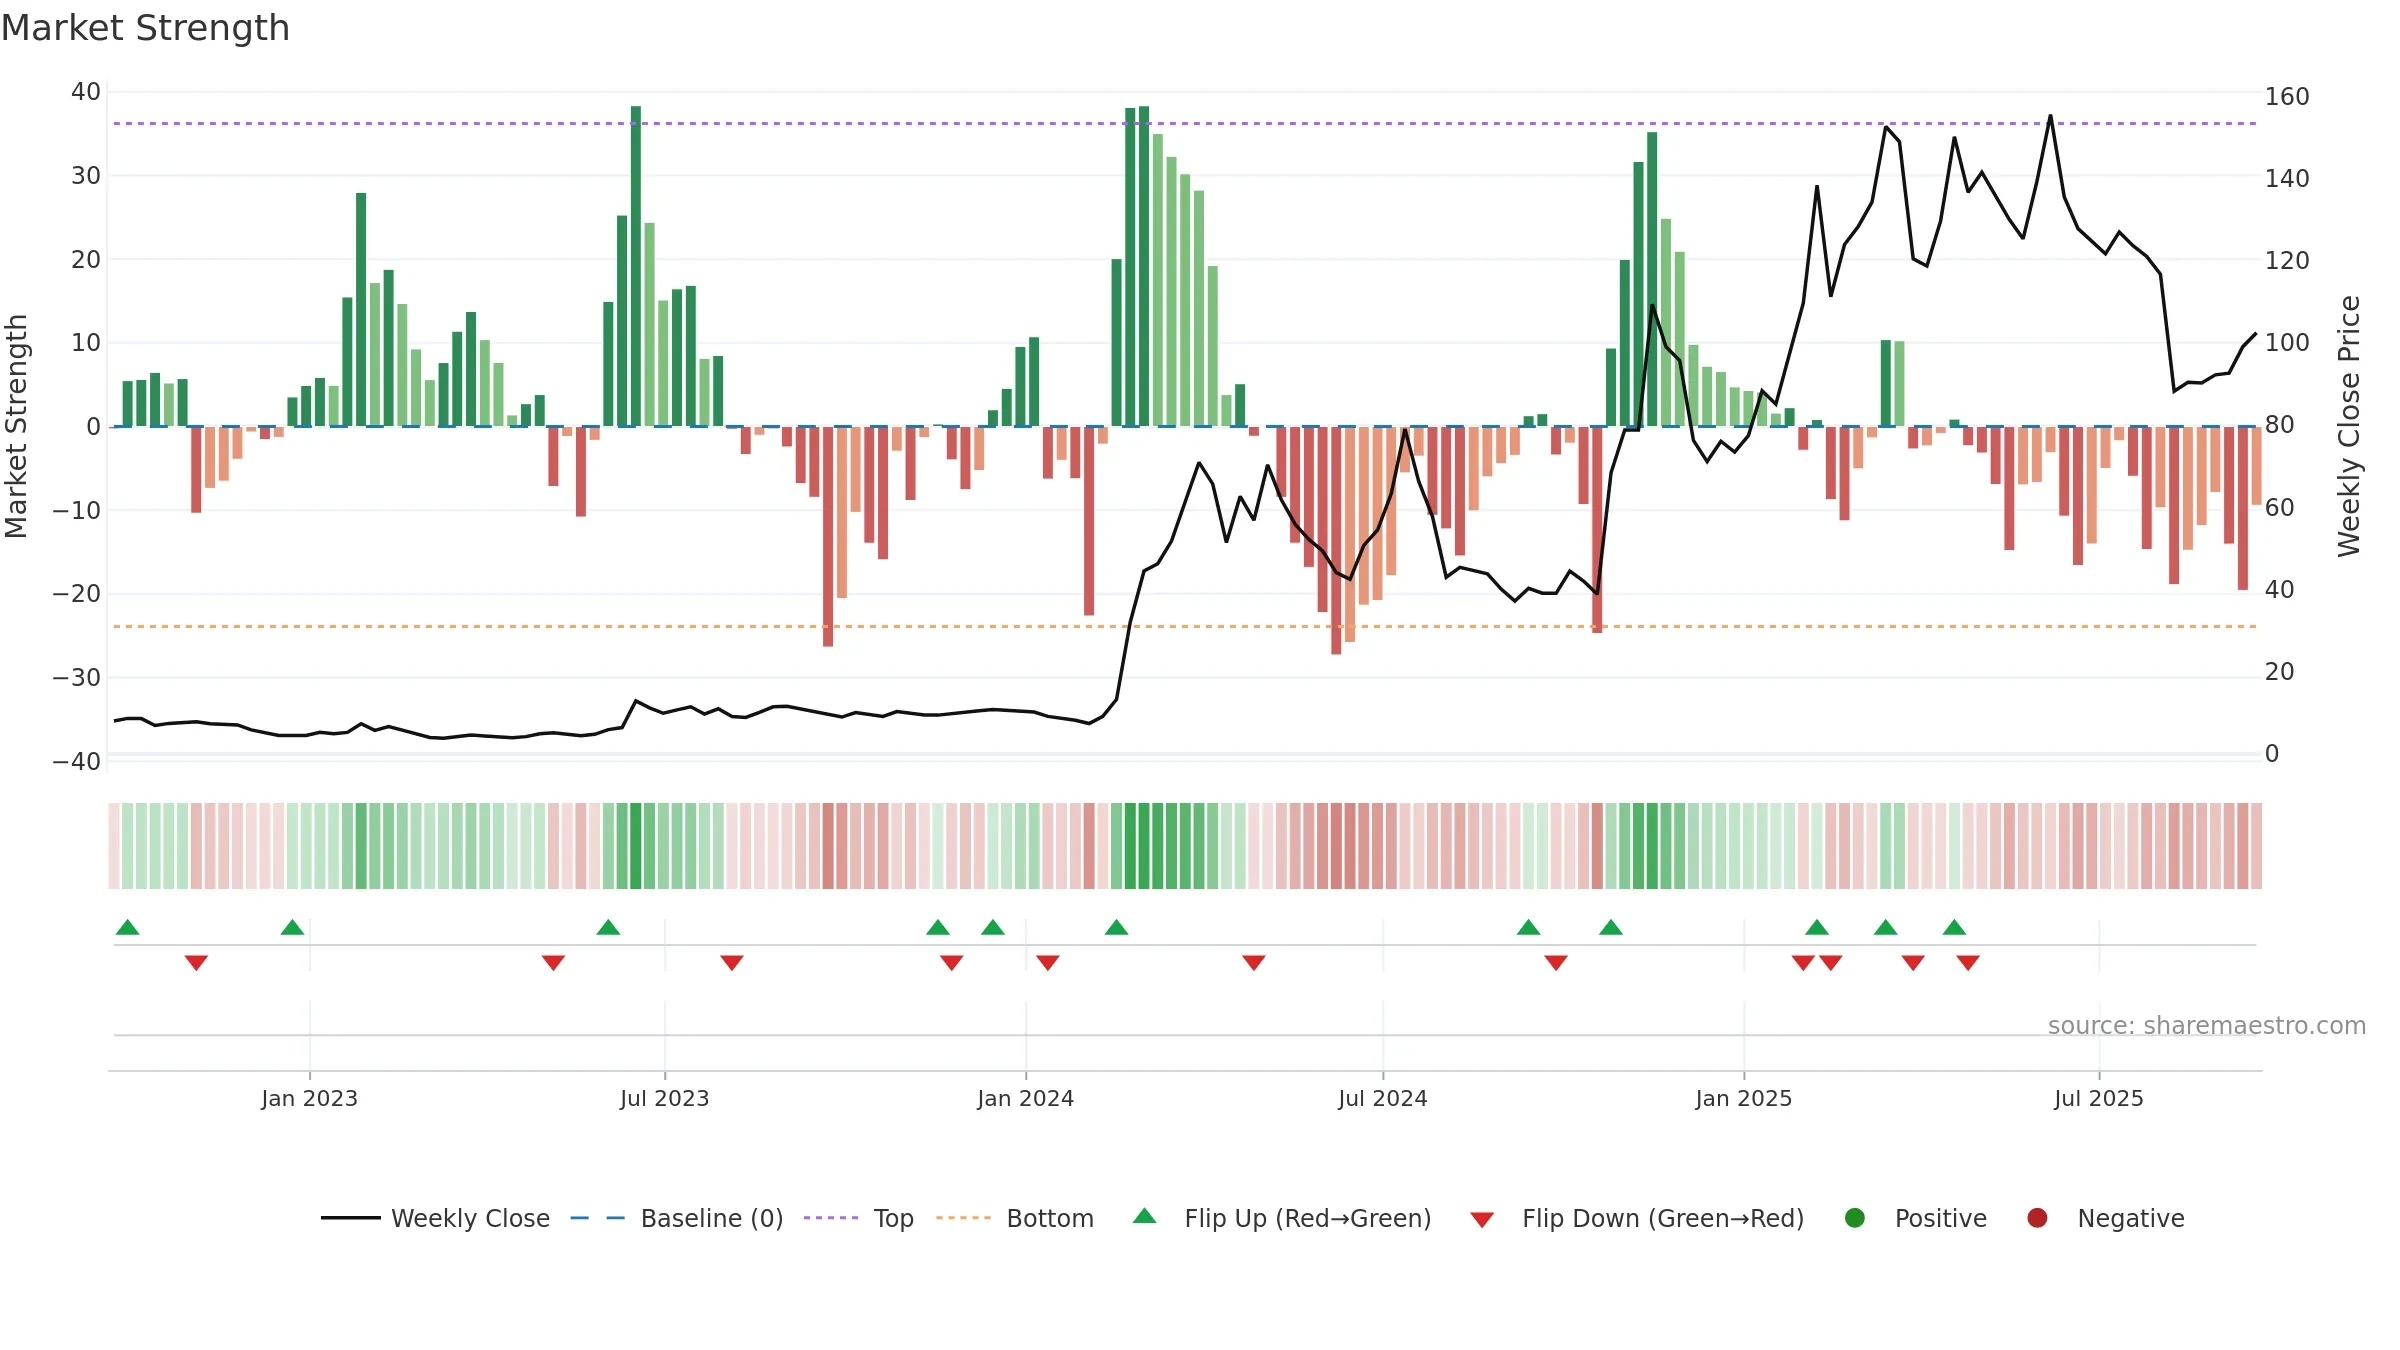Click the 'Jul 2024' x-axis label
2400x1350 pixels.
point(1382,1098)
